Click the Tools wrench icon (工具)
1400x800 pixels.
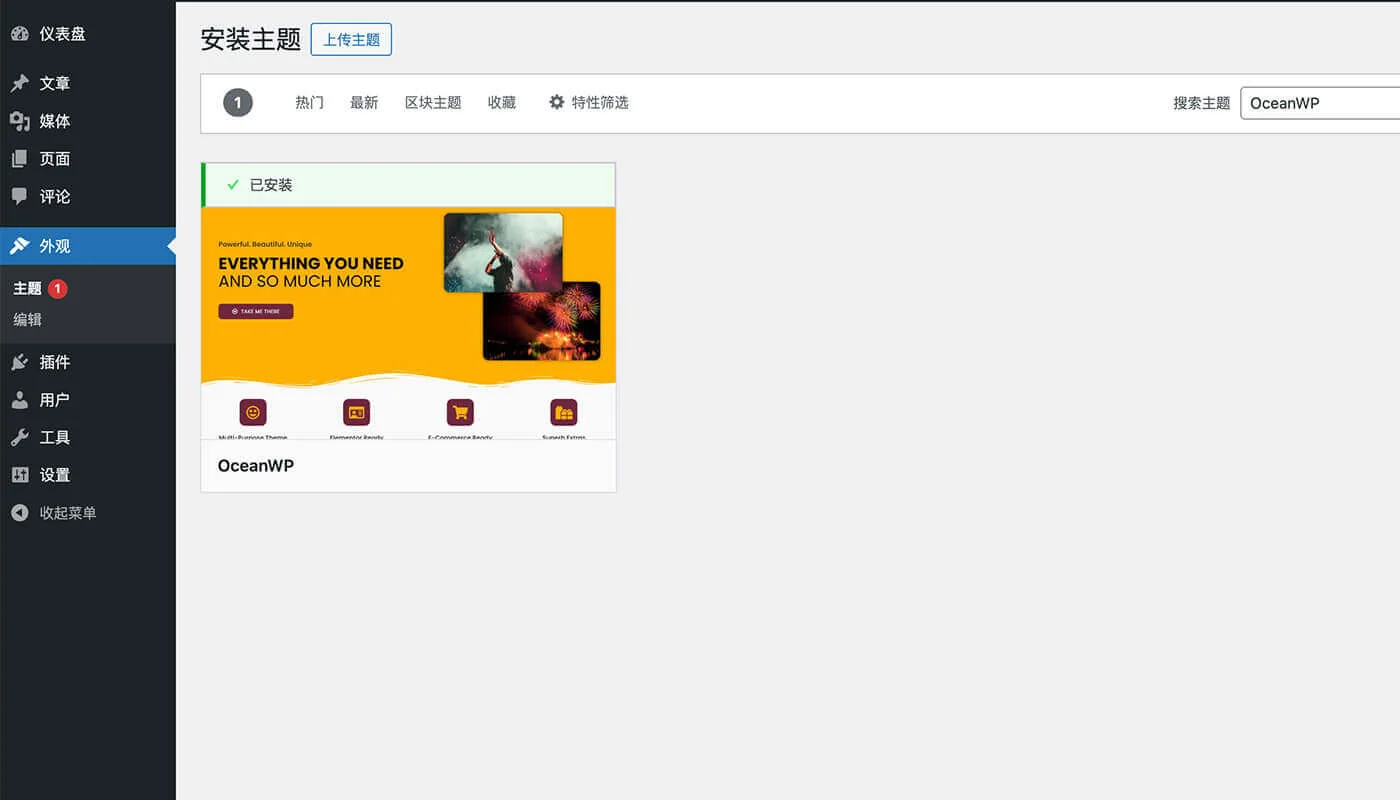(20, 438)
